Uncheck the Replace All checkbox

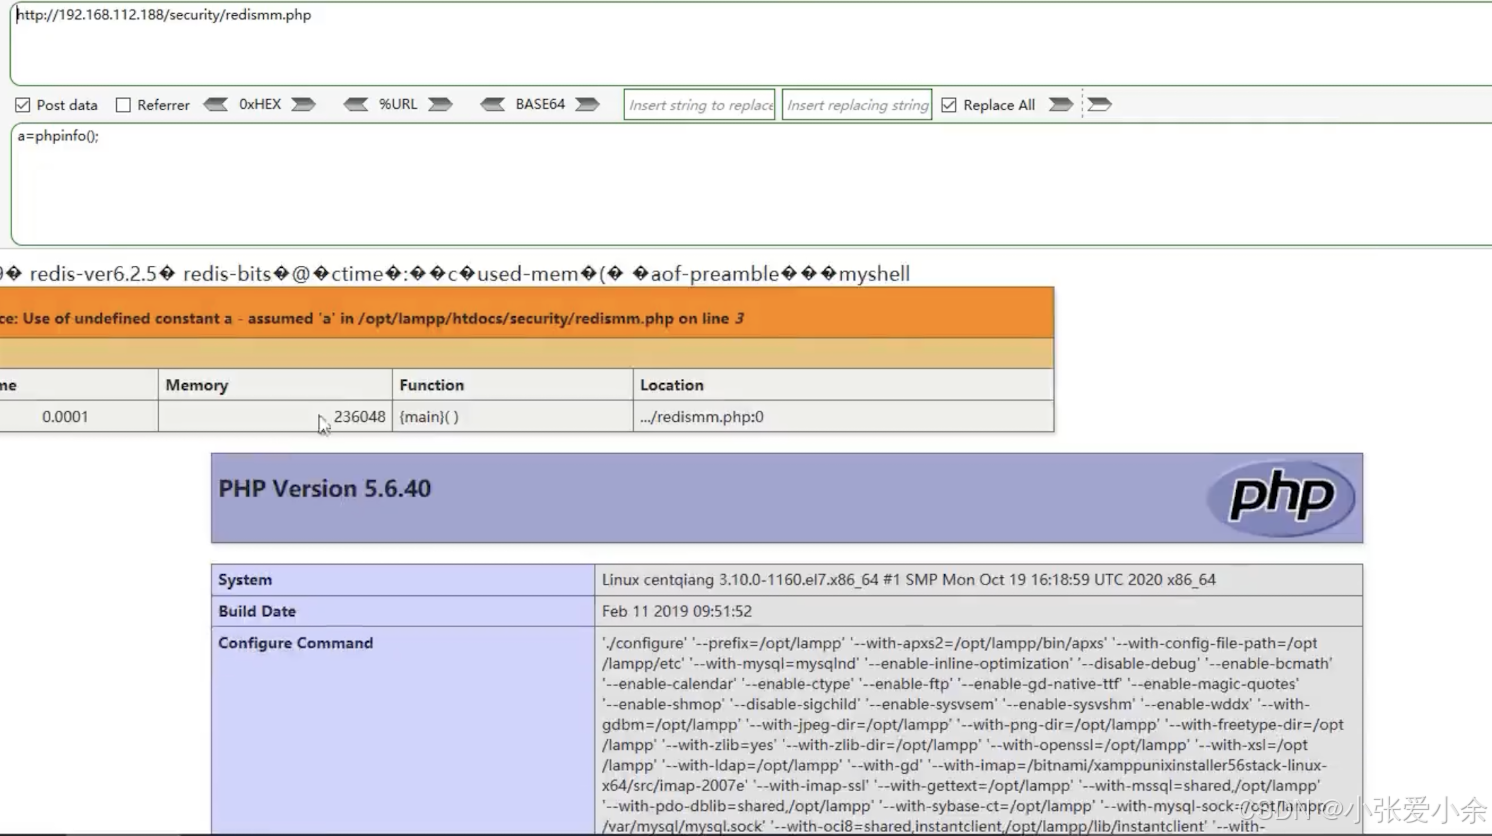(949, 105)
